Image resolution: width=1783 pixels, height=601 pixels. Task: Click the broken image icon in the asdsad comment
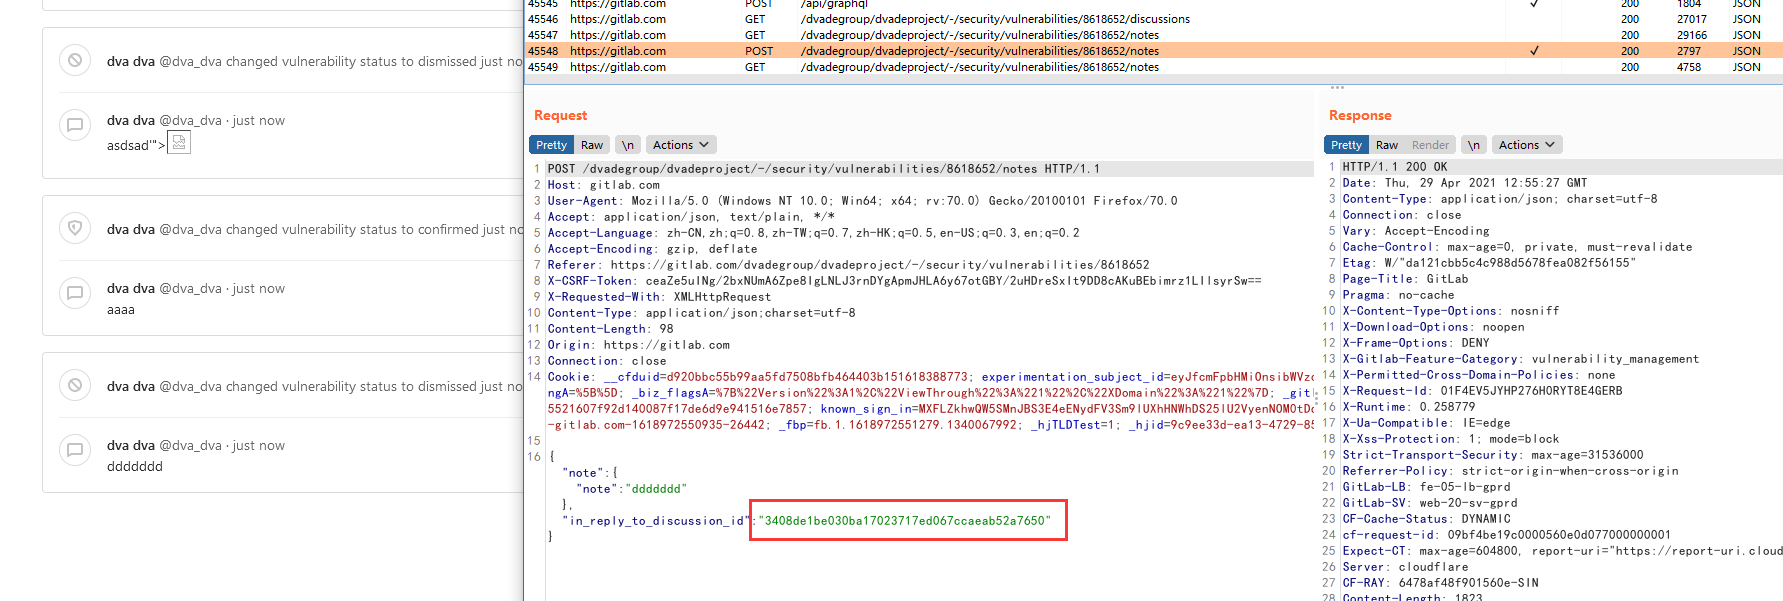tap(178, 143)
